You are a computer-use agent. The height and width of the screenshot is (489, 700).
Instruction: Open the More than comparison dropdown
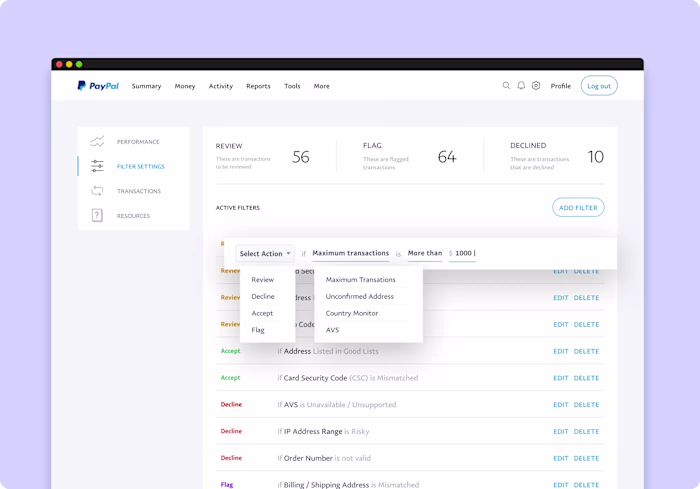click(x=425, y=253)
